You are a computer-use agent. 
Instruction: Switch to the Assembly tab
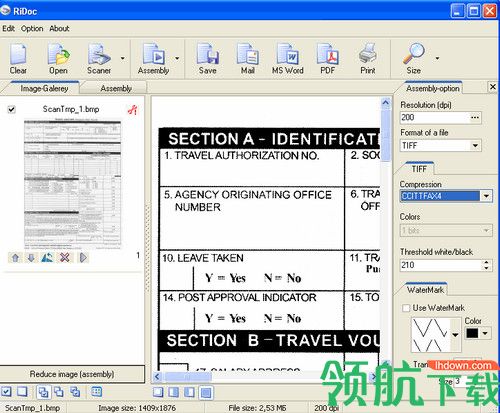tap(116, 88)
